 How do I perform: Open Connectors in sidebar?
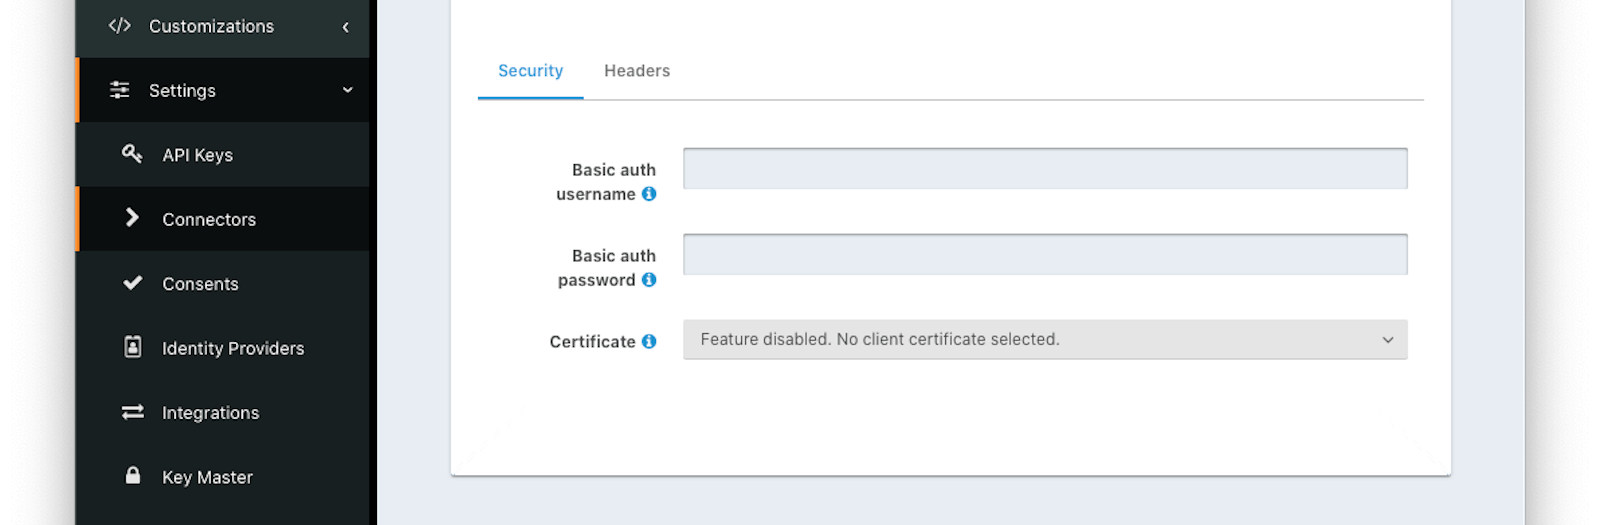[223, 219]
